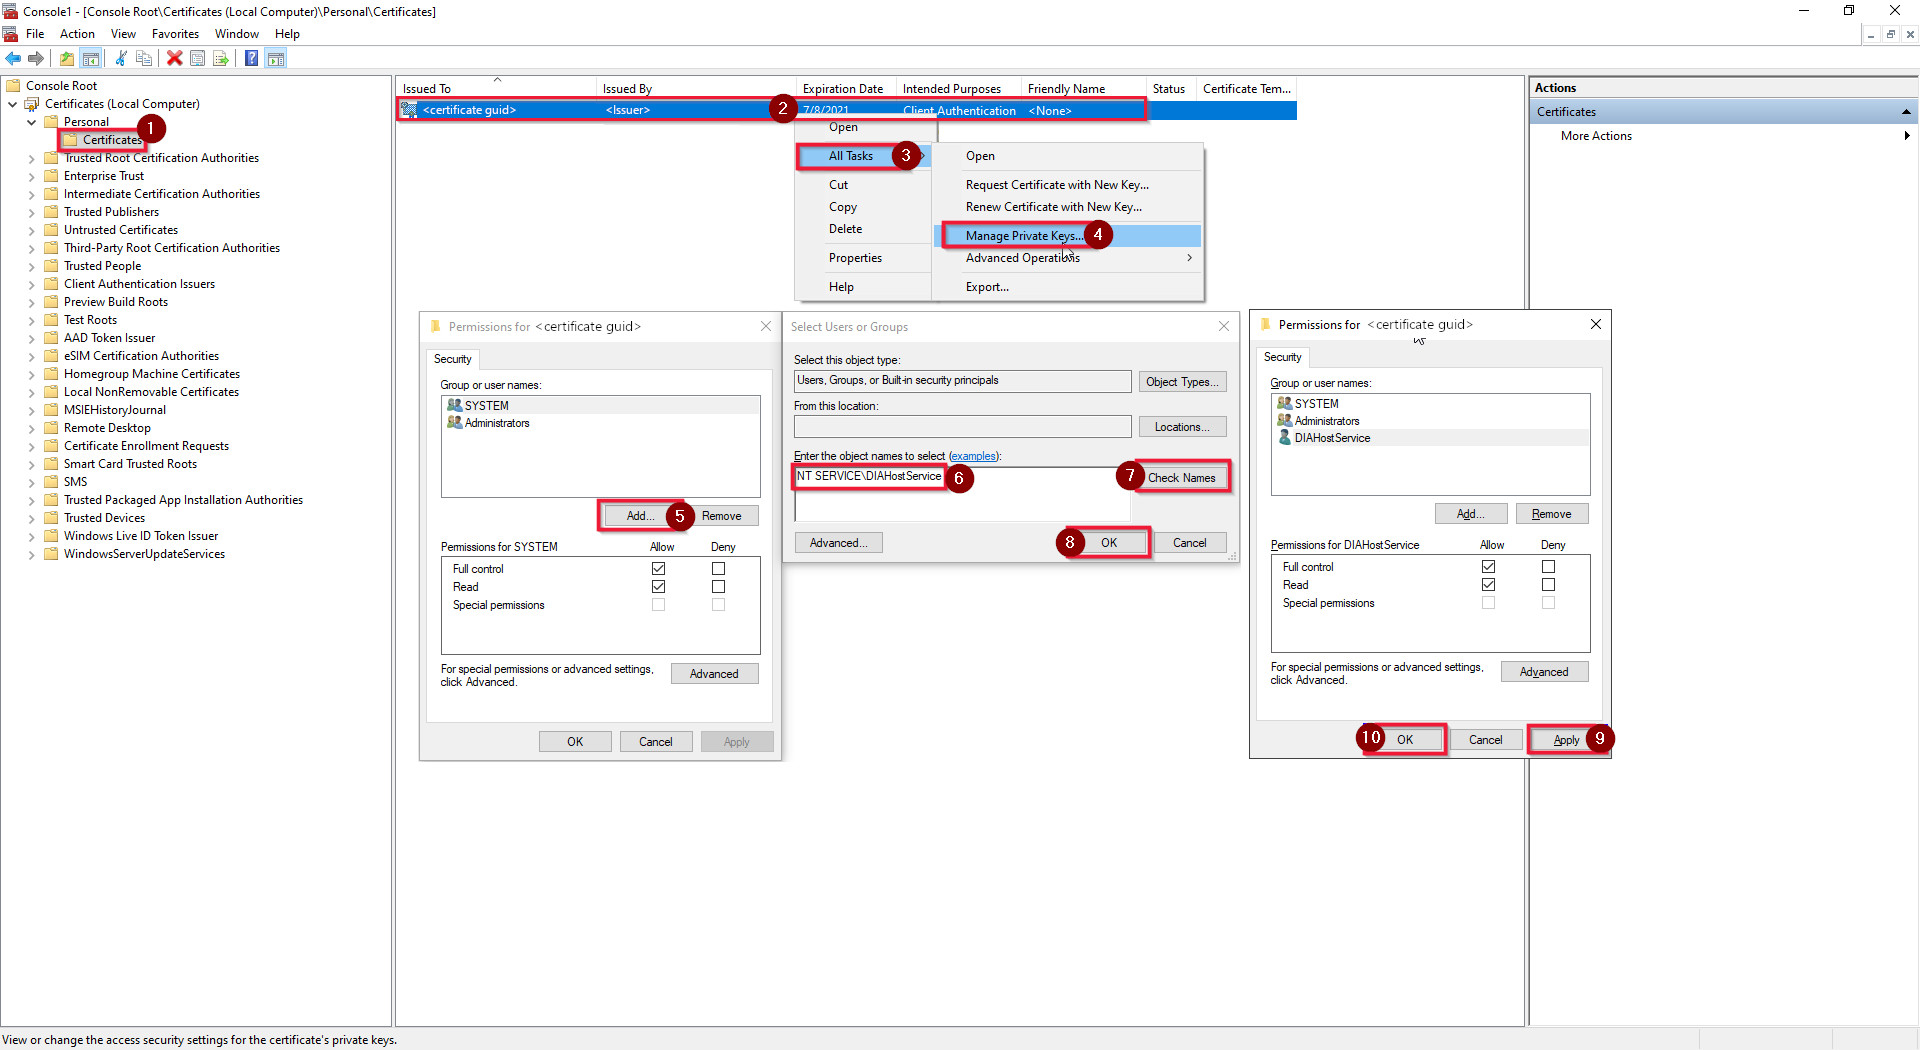Select DIAHostService in the user list
This screenshot has width=1920, height=1050.
click(1332, 438)
